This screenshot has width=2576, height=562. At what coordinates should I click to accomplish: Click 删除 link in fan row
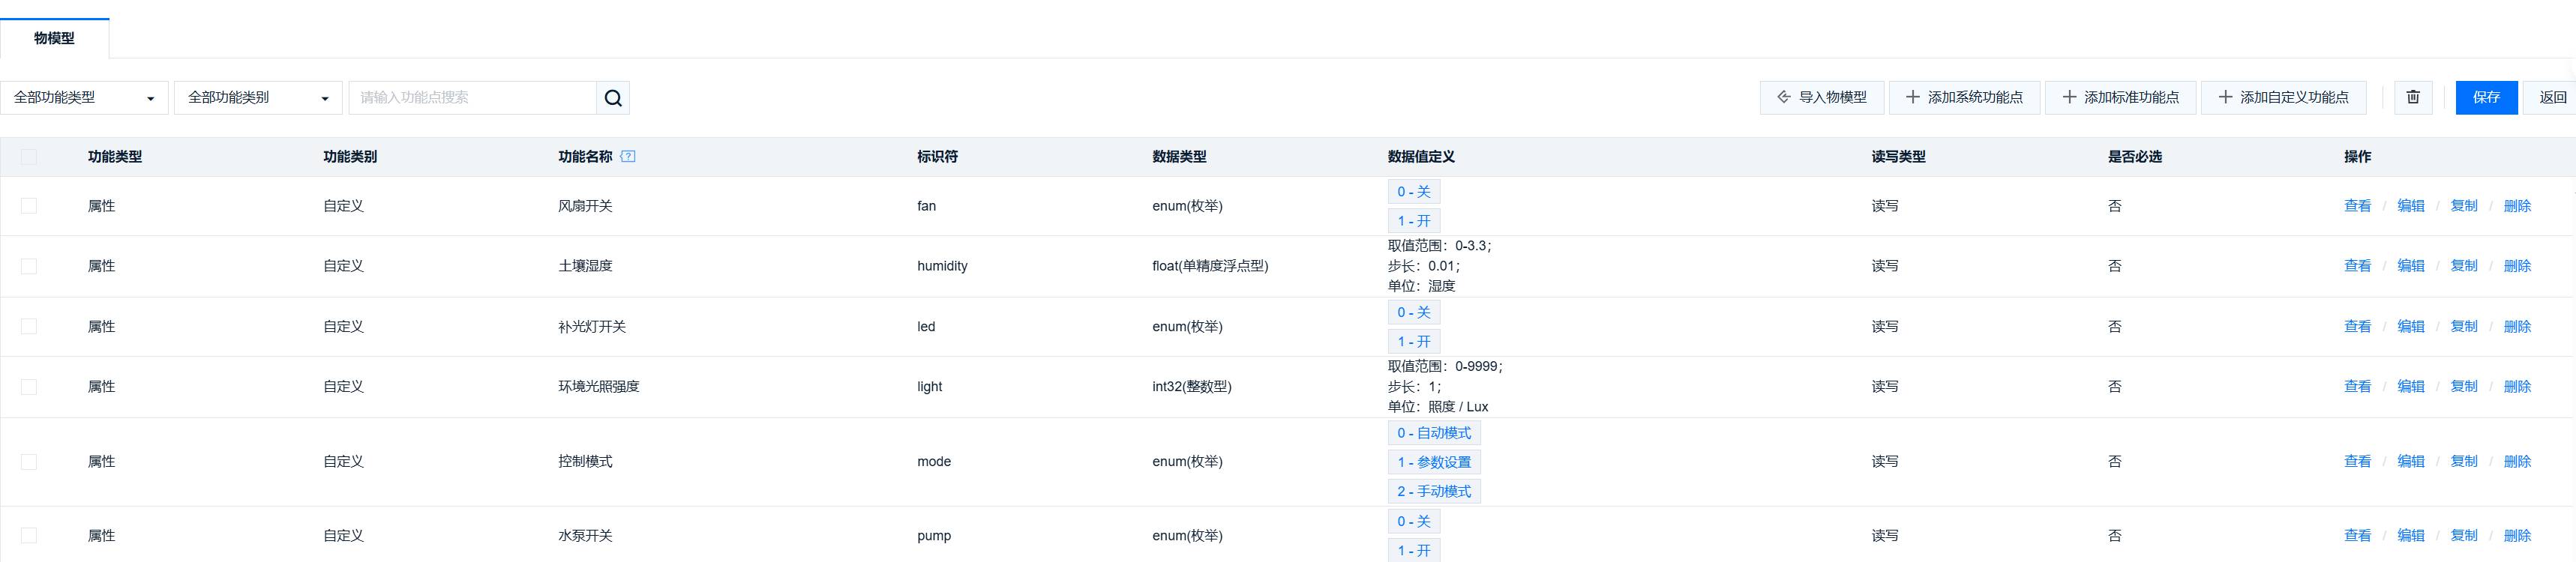click(x=2517, y=206)
